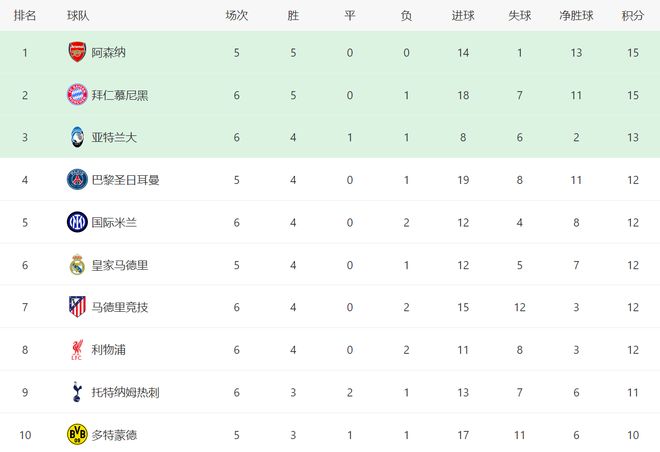
Task: Select the 多特蒙德 team name
Action: 114,435
